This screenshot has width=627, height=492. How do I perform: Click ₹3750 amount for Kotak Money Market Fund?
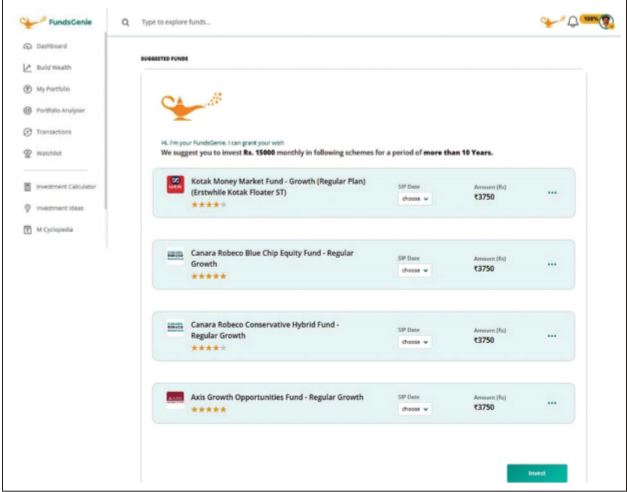pyautogui.click(x=484, y=197)
